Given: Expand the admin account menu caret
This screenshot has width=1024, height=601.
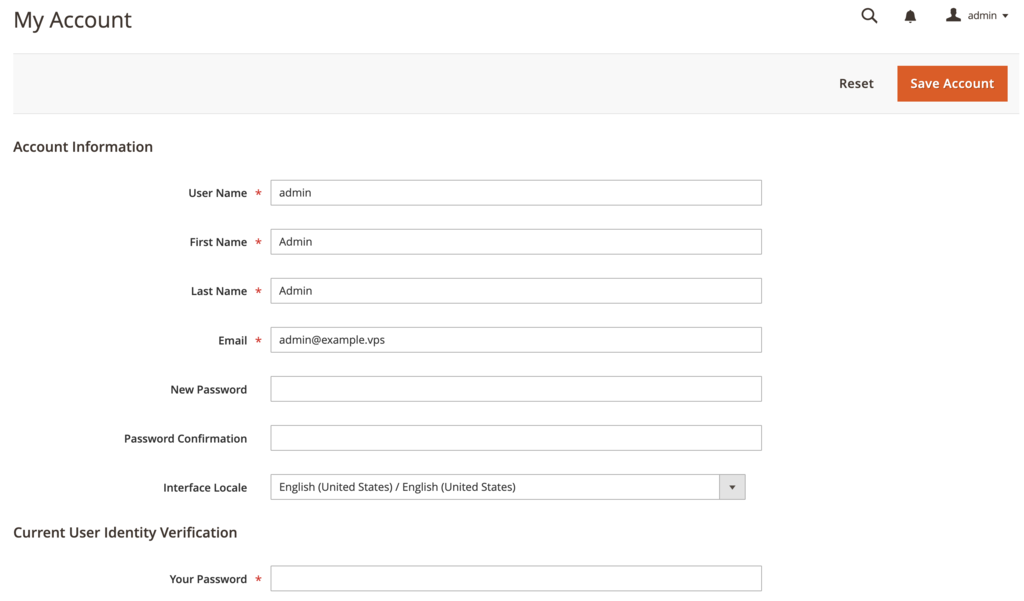Looking at the screenshot, I should coord(1005,15).
